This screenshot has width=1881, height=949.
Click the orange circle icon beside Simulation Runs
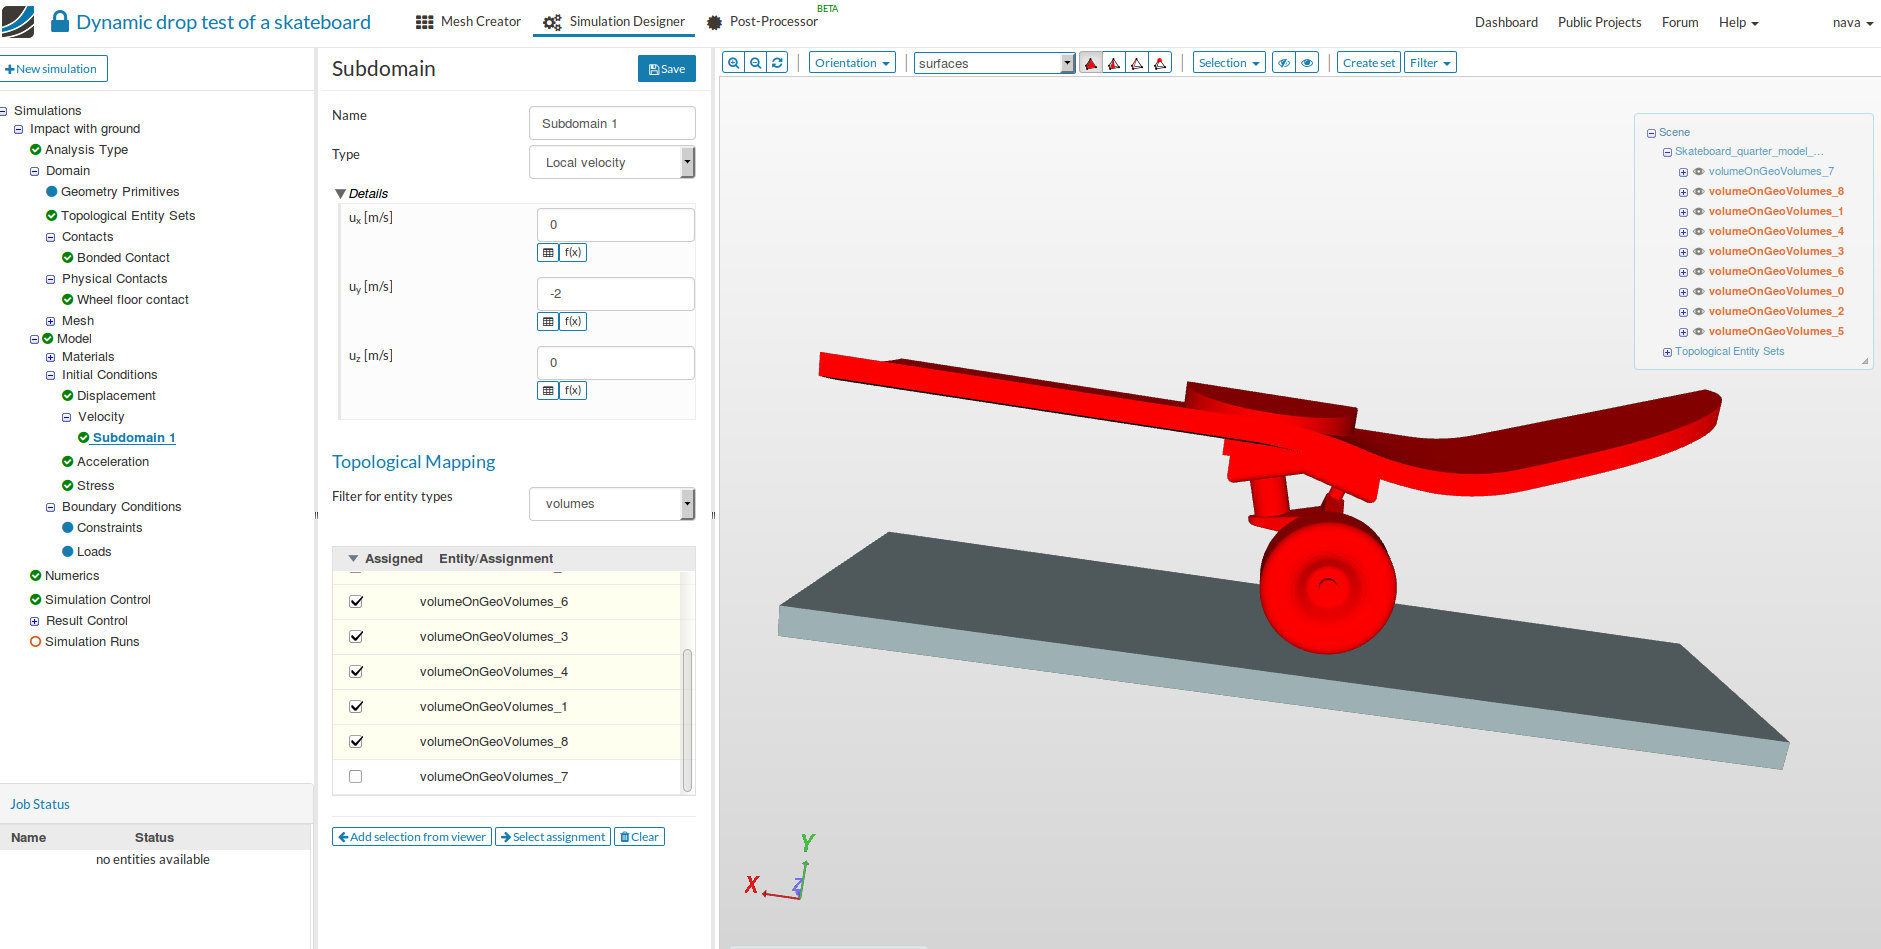(x=36, y=642)
